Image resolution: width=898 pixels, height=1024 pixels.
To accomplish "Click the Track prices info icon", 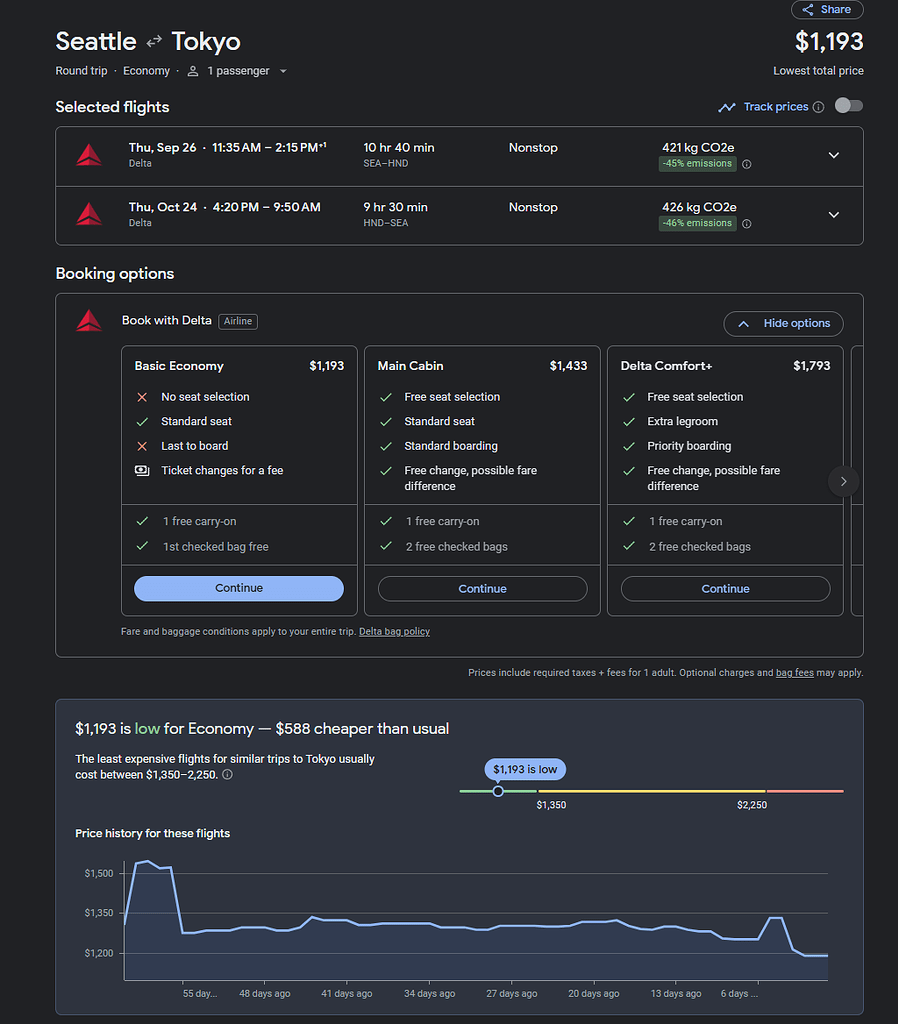I will pos(818,107).
